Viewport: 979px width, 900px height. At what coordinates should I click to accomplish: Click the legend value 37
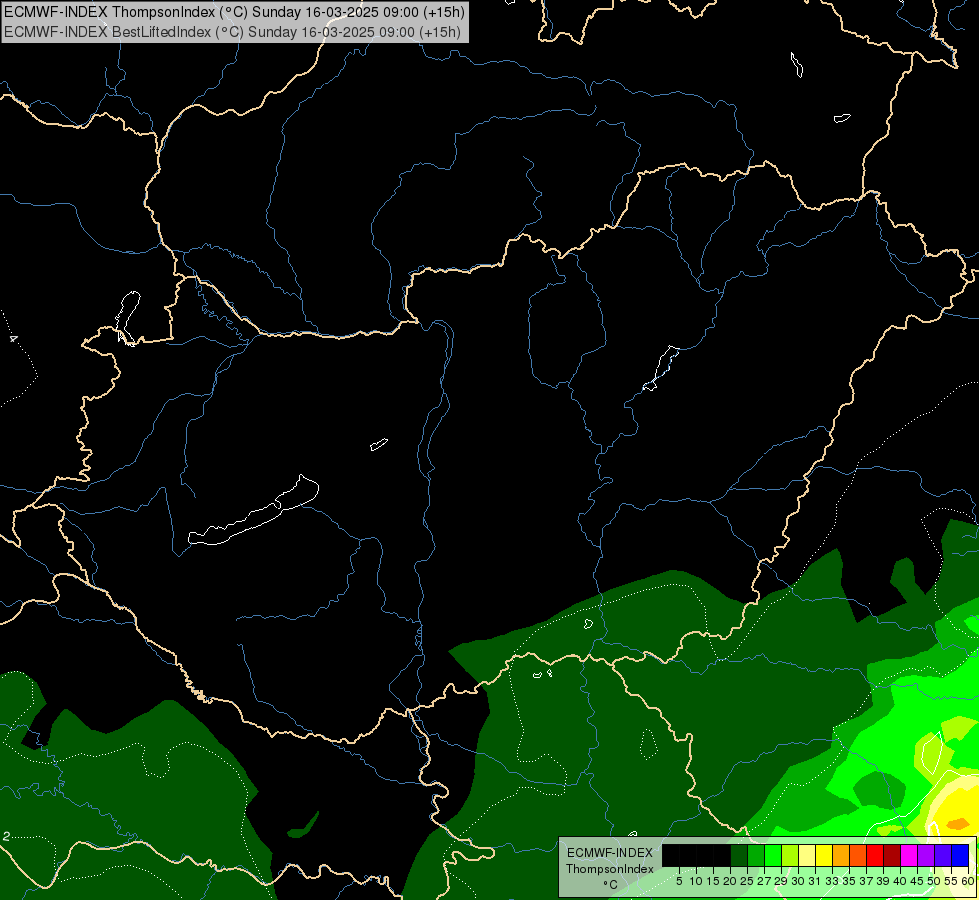tap(865, 881)
